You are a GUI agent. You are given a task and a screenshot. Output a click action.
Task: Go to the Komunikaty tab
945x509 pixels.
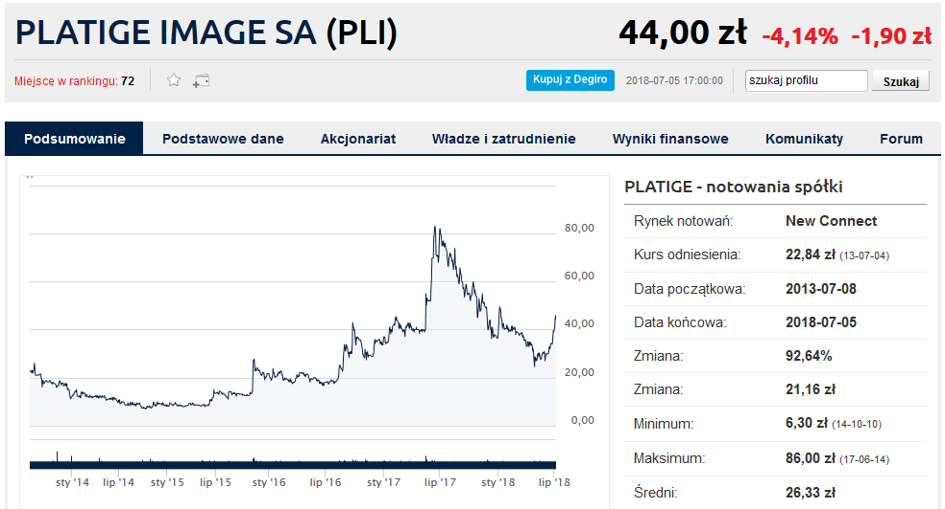click(x=804, y=139)
